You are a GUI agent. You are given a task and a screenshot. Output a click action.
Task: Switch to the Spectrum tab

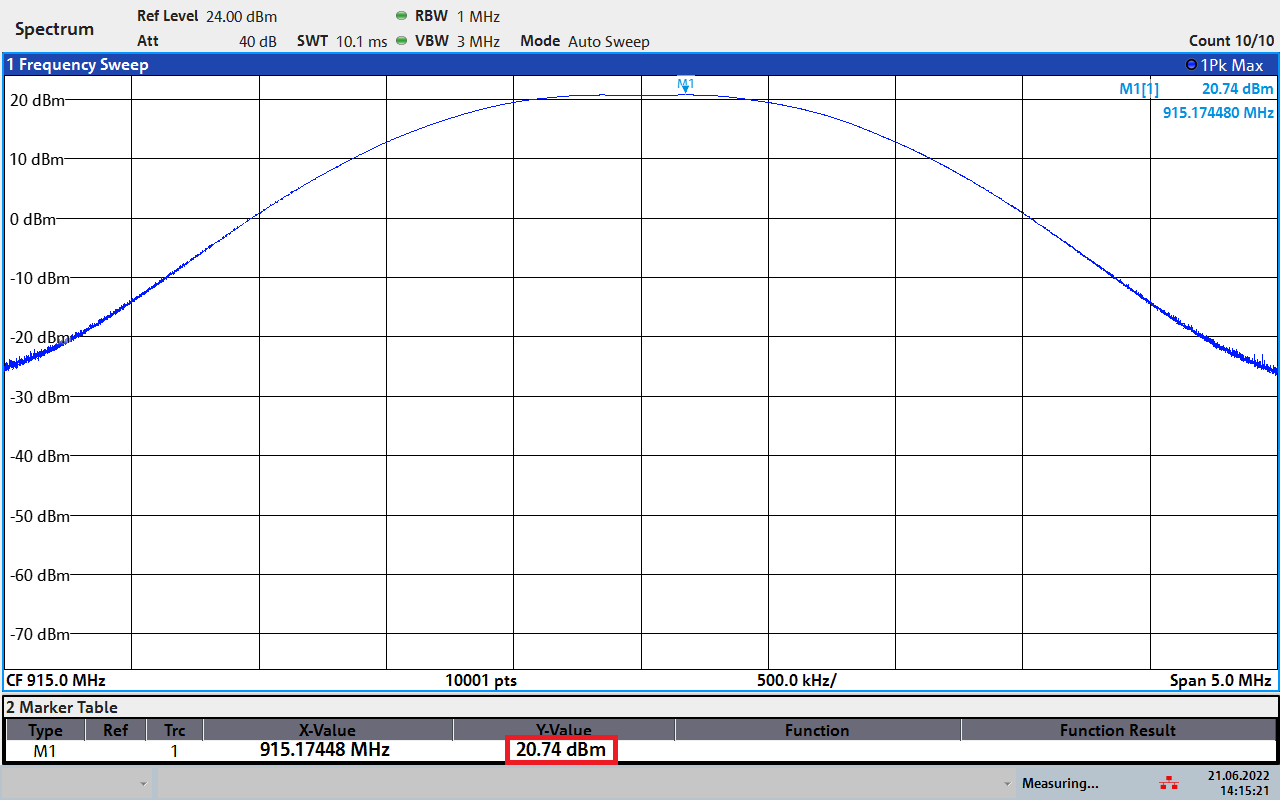tap(54, 29)
